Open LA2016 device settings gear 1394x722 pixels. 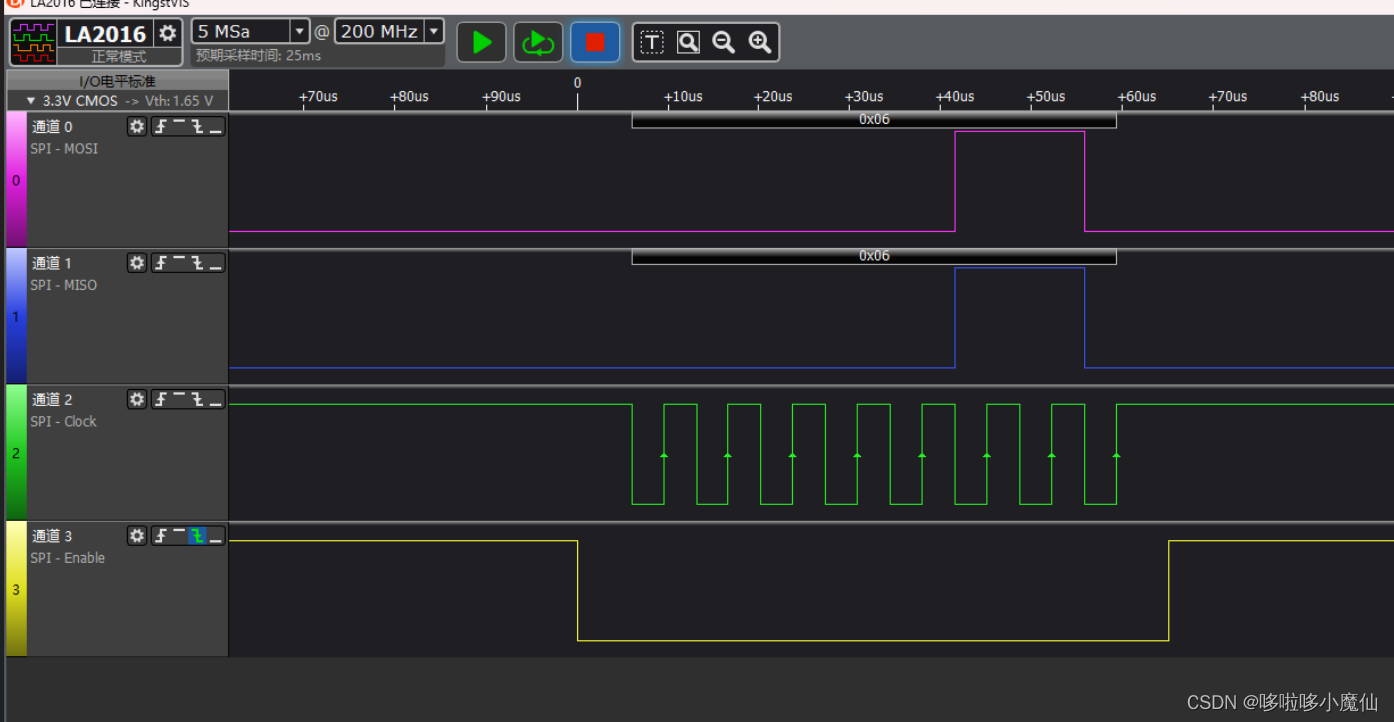[x=168, y=33]
